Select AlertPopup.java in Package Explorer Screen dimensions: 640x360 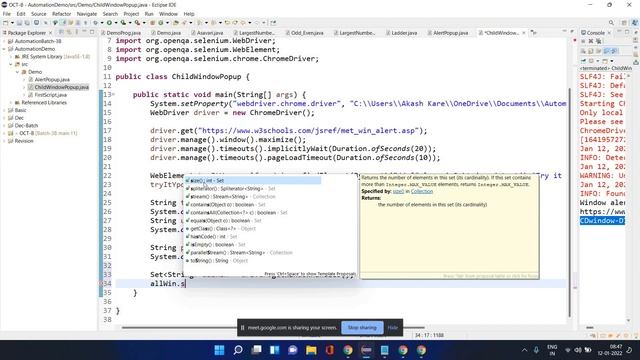49,80
